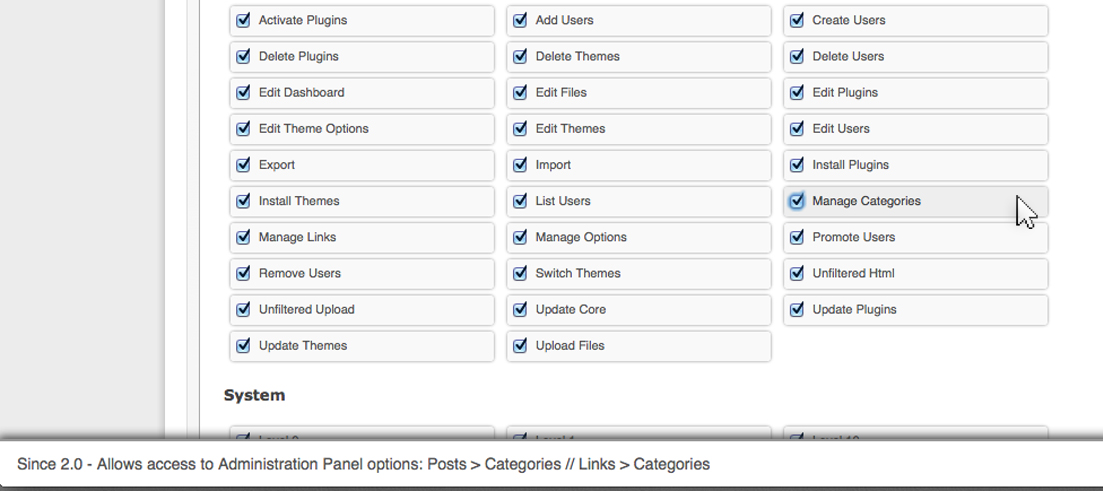
Task: Toggle the Manage Options checkbox
Action: tap(521, 237)
